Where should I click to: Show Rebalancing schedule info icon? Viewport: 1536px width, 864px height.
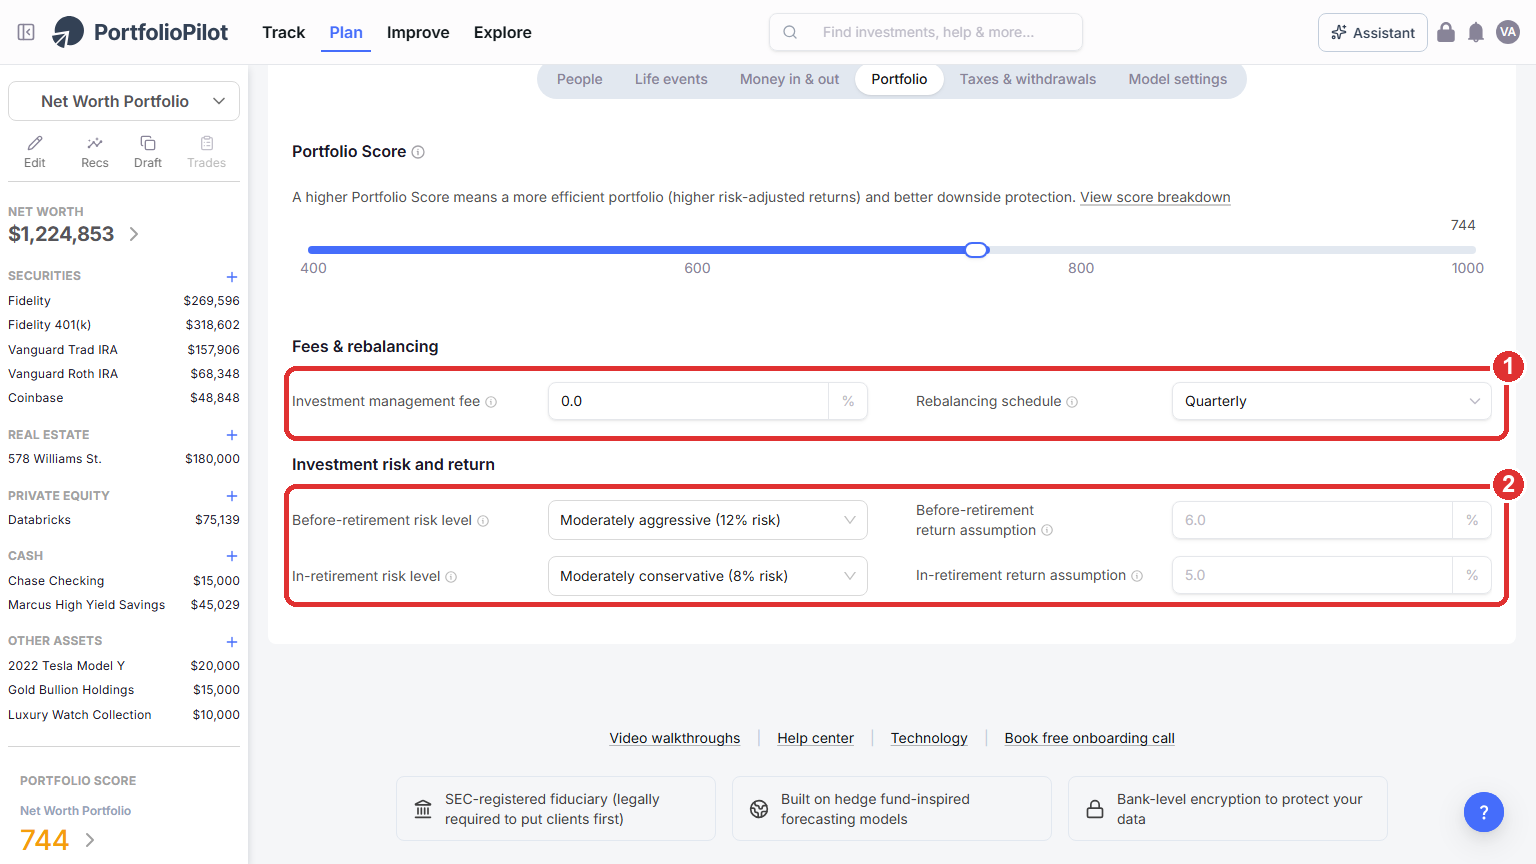(x=1072, y=402)
